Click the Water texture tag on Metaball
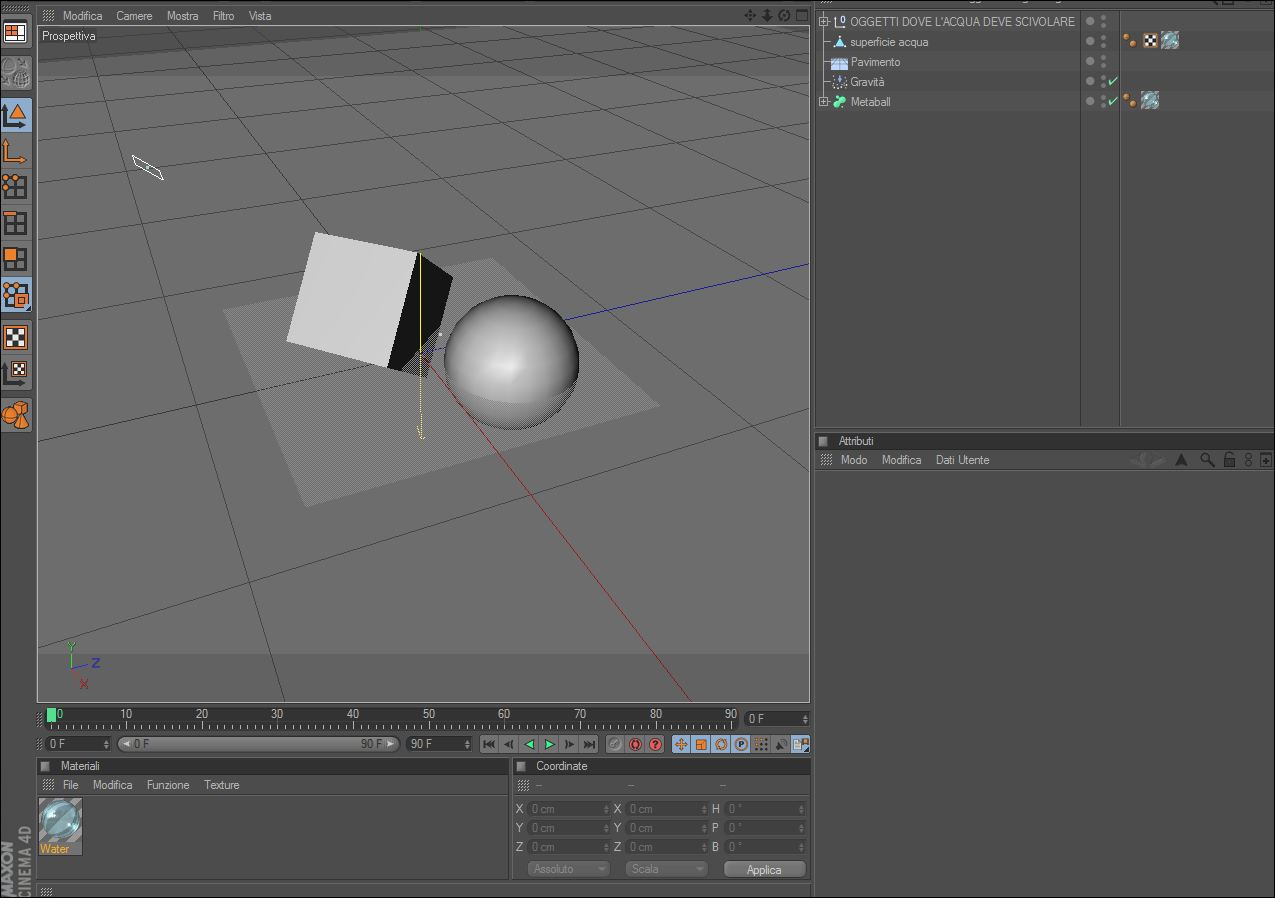This screenshot has height=898, width=1275. point(1150,101)
